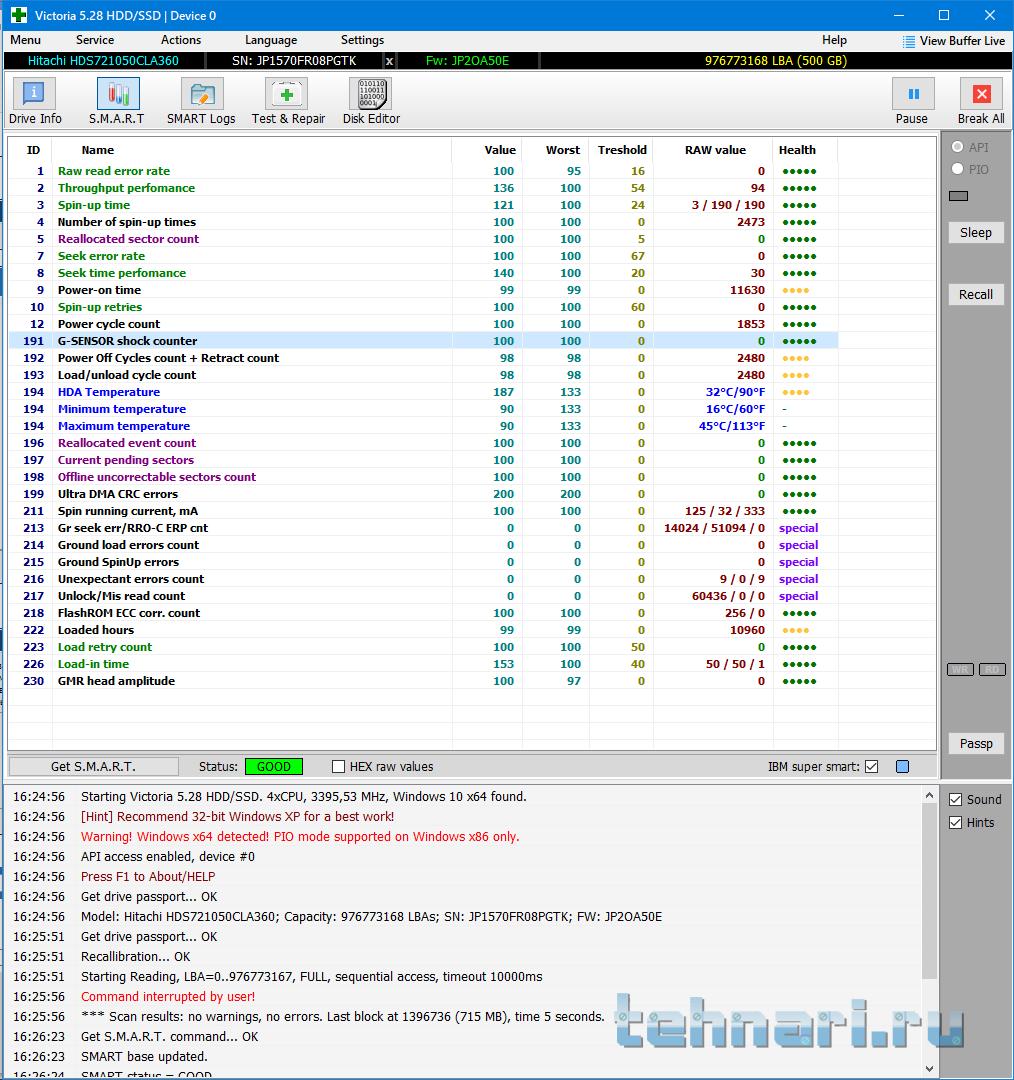
Task: Click the Sleep button
Action: (976, 233)
